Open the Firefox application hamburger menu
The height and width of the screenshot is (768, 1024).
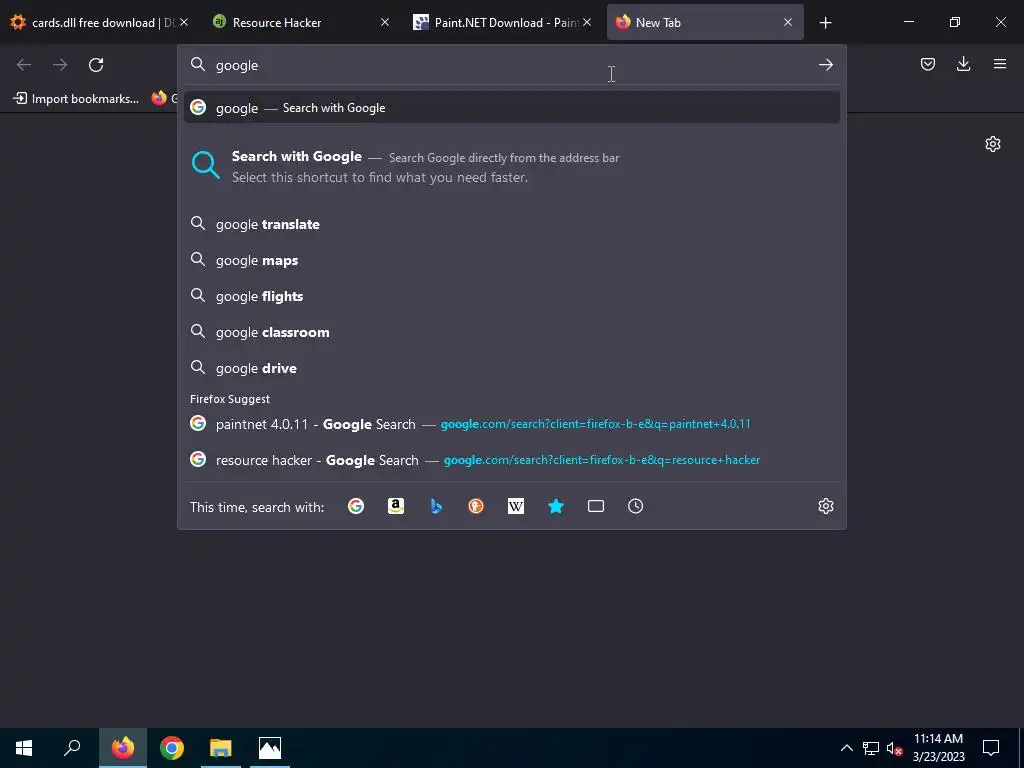(999, 64)
